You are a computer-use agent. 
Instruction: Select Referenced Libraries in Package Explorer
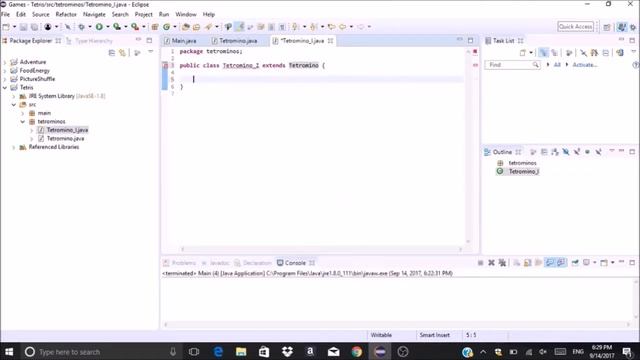54,147
